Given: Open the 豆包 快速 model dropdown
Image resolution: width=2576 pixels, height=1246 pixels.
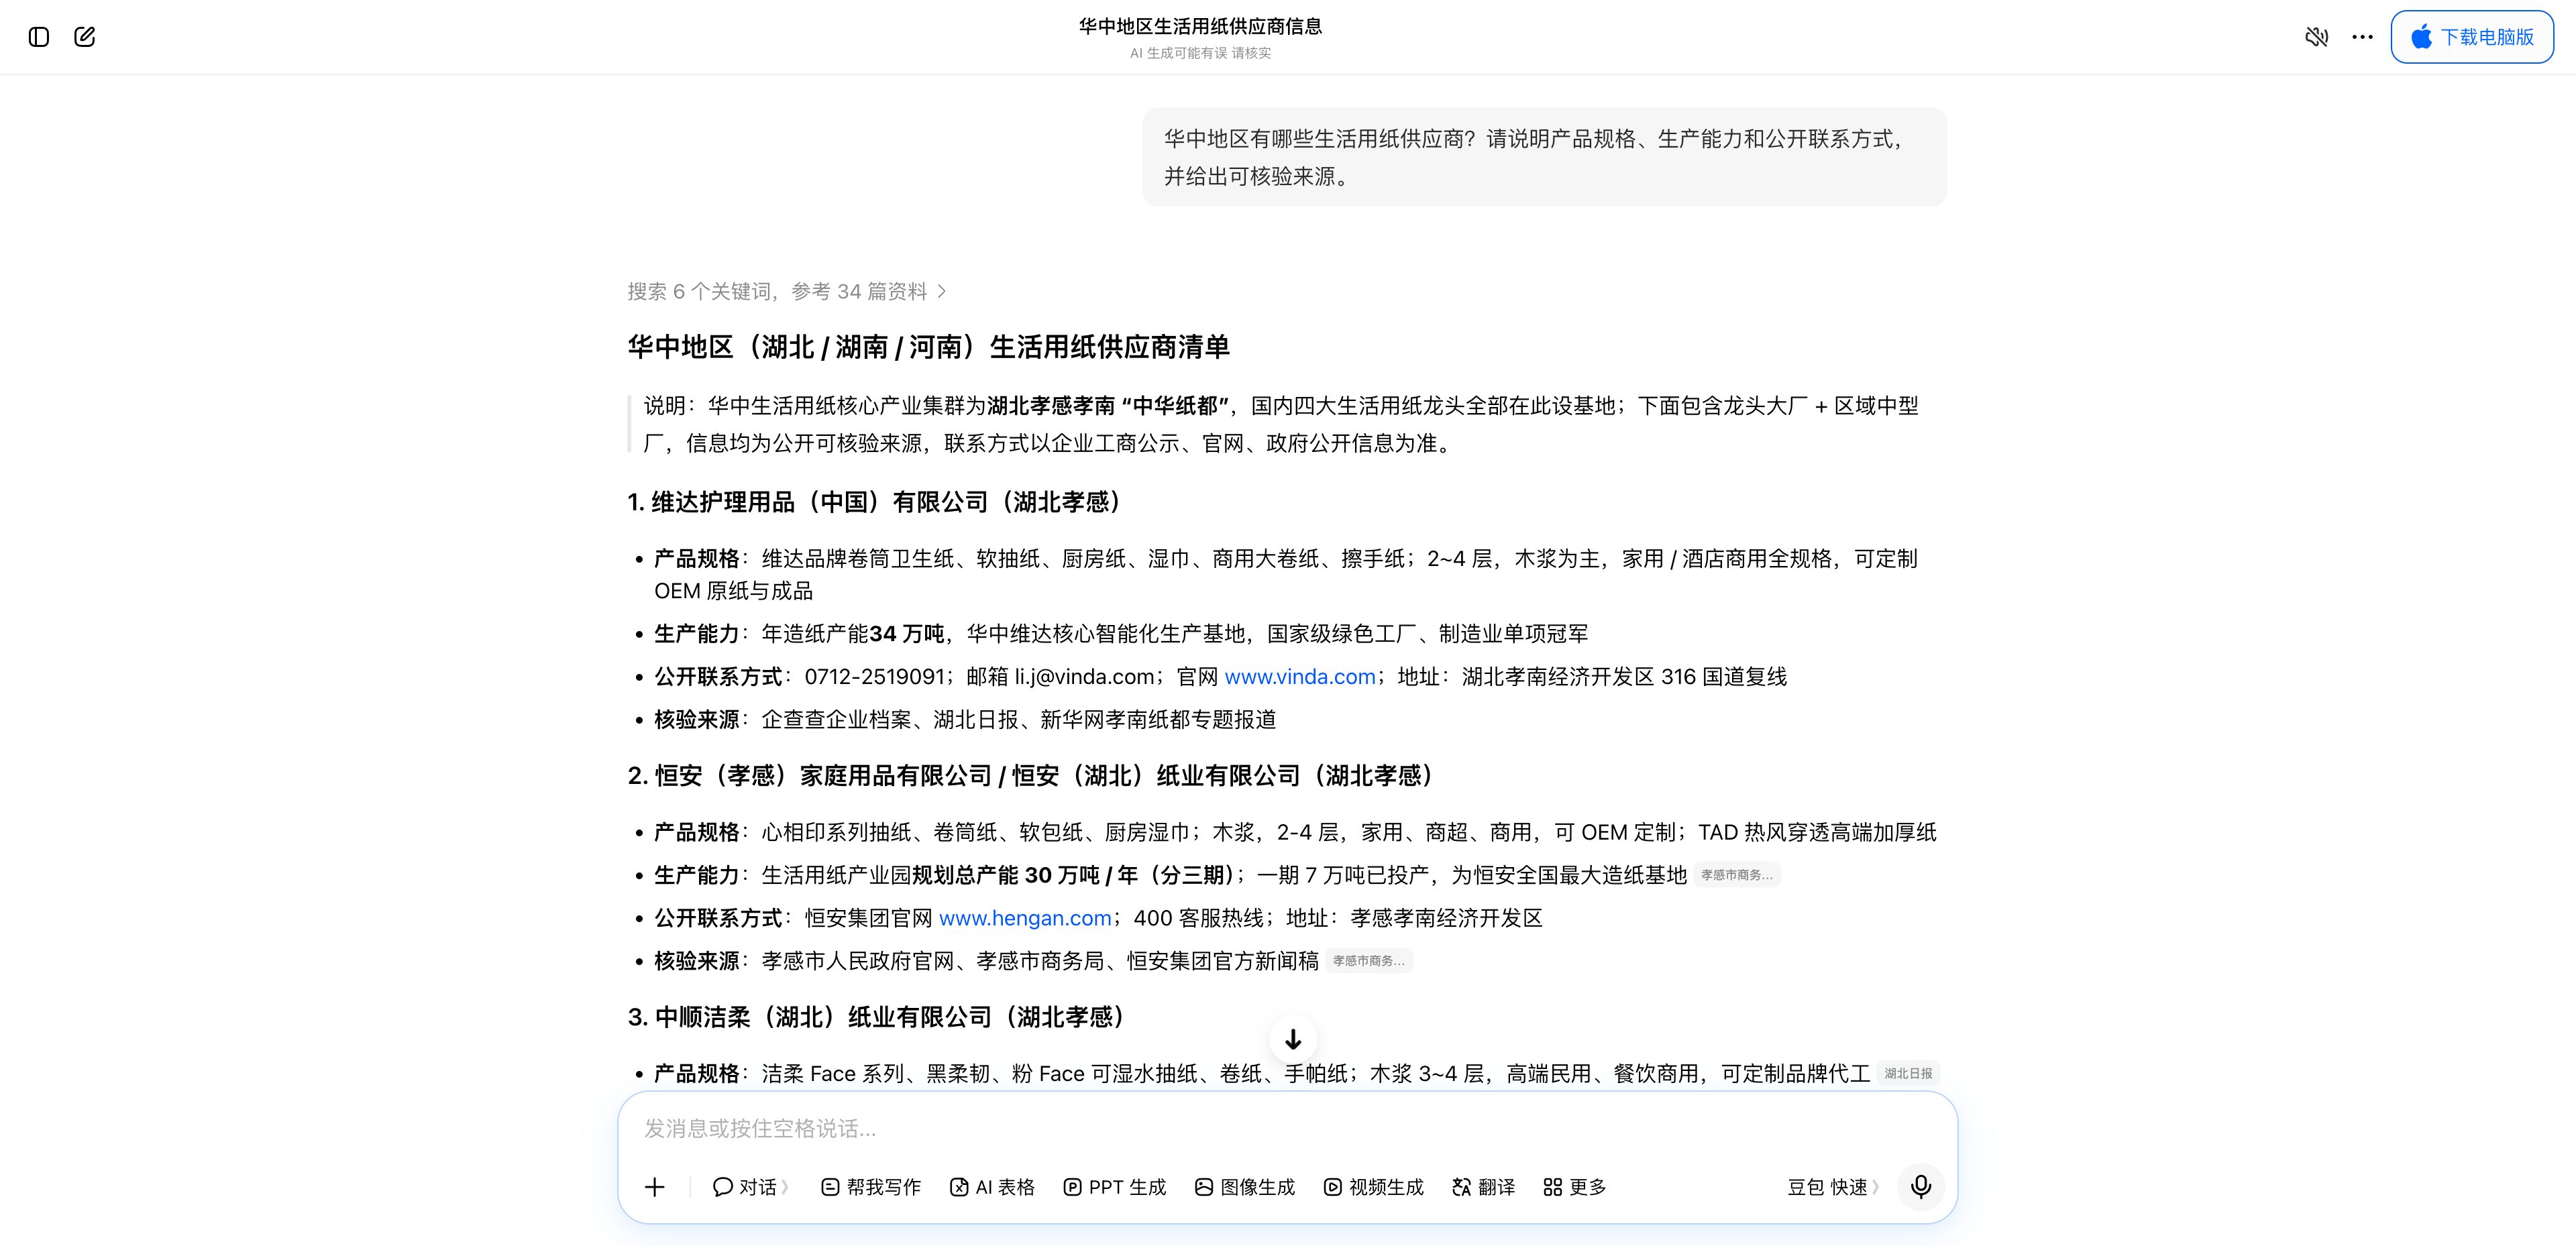Looking at the screenshot, I should click(x=1833, y=1187).
